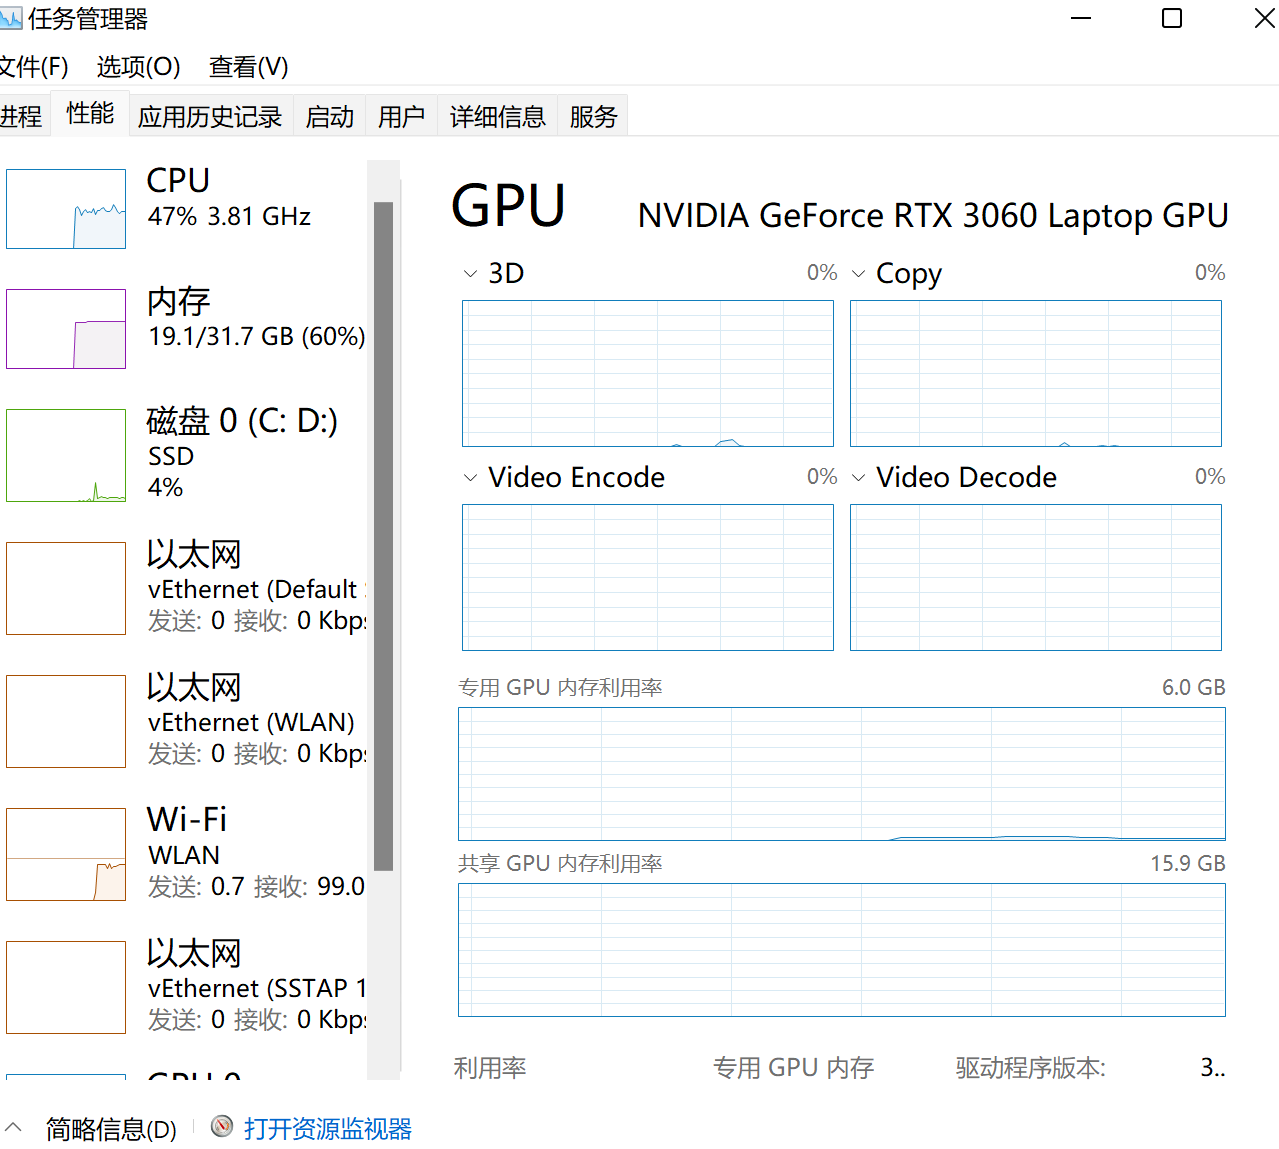Click the performance sidebar scrollbar thumb
The height and width of the screenshot is (1149, 1279).
click(x=383, y=536)
